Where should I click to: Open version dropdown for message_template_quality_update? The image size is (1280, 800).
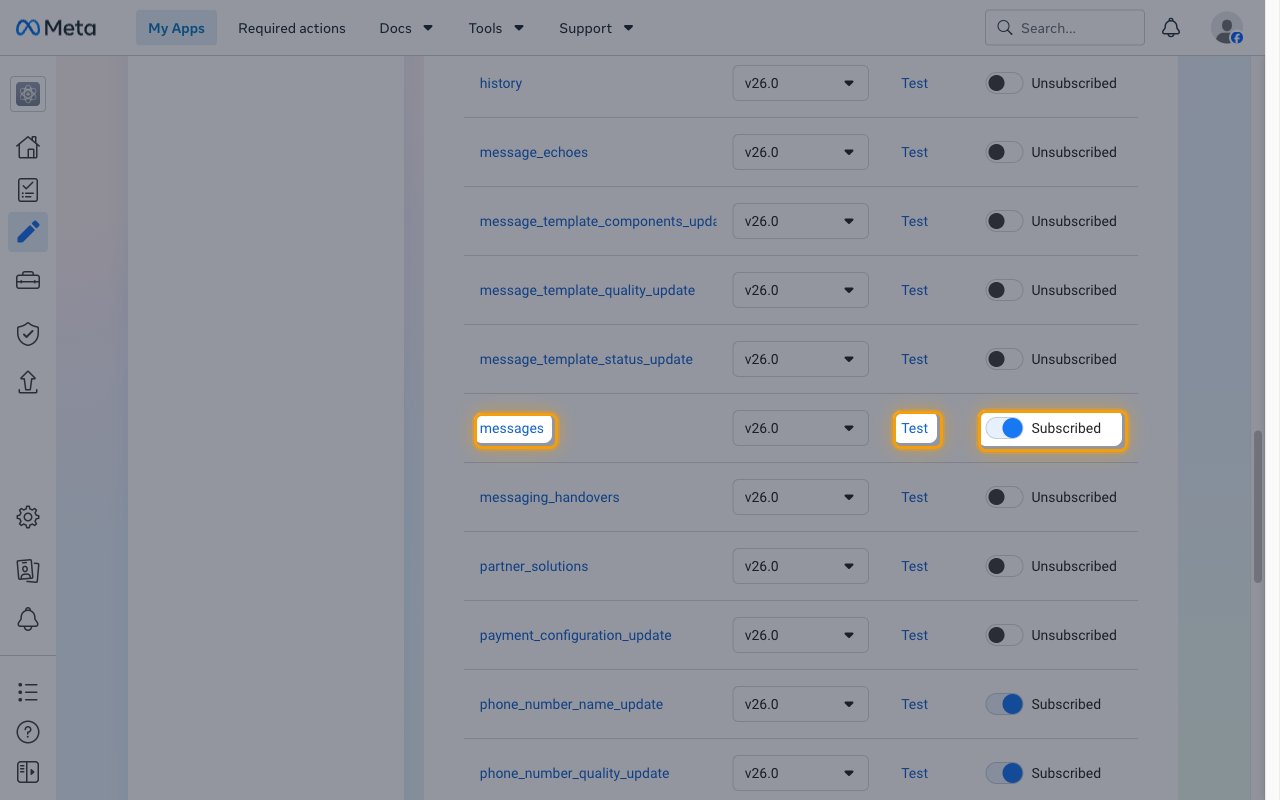800,290
